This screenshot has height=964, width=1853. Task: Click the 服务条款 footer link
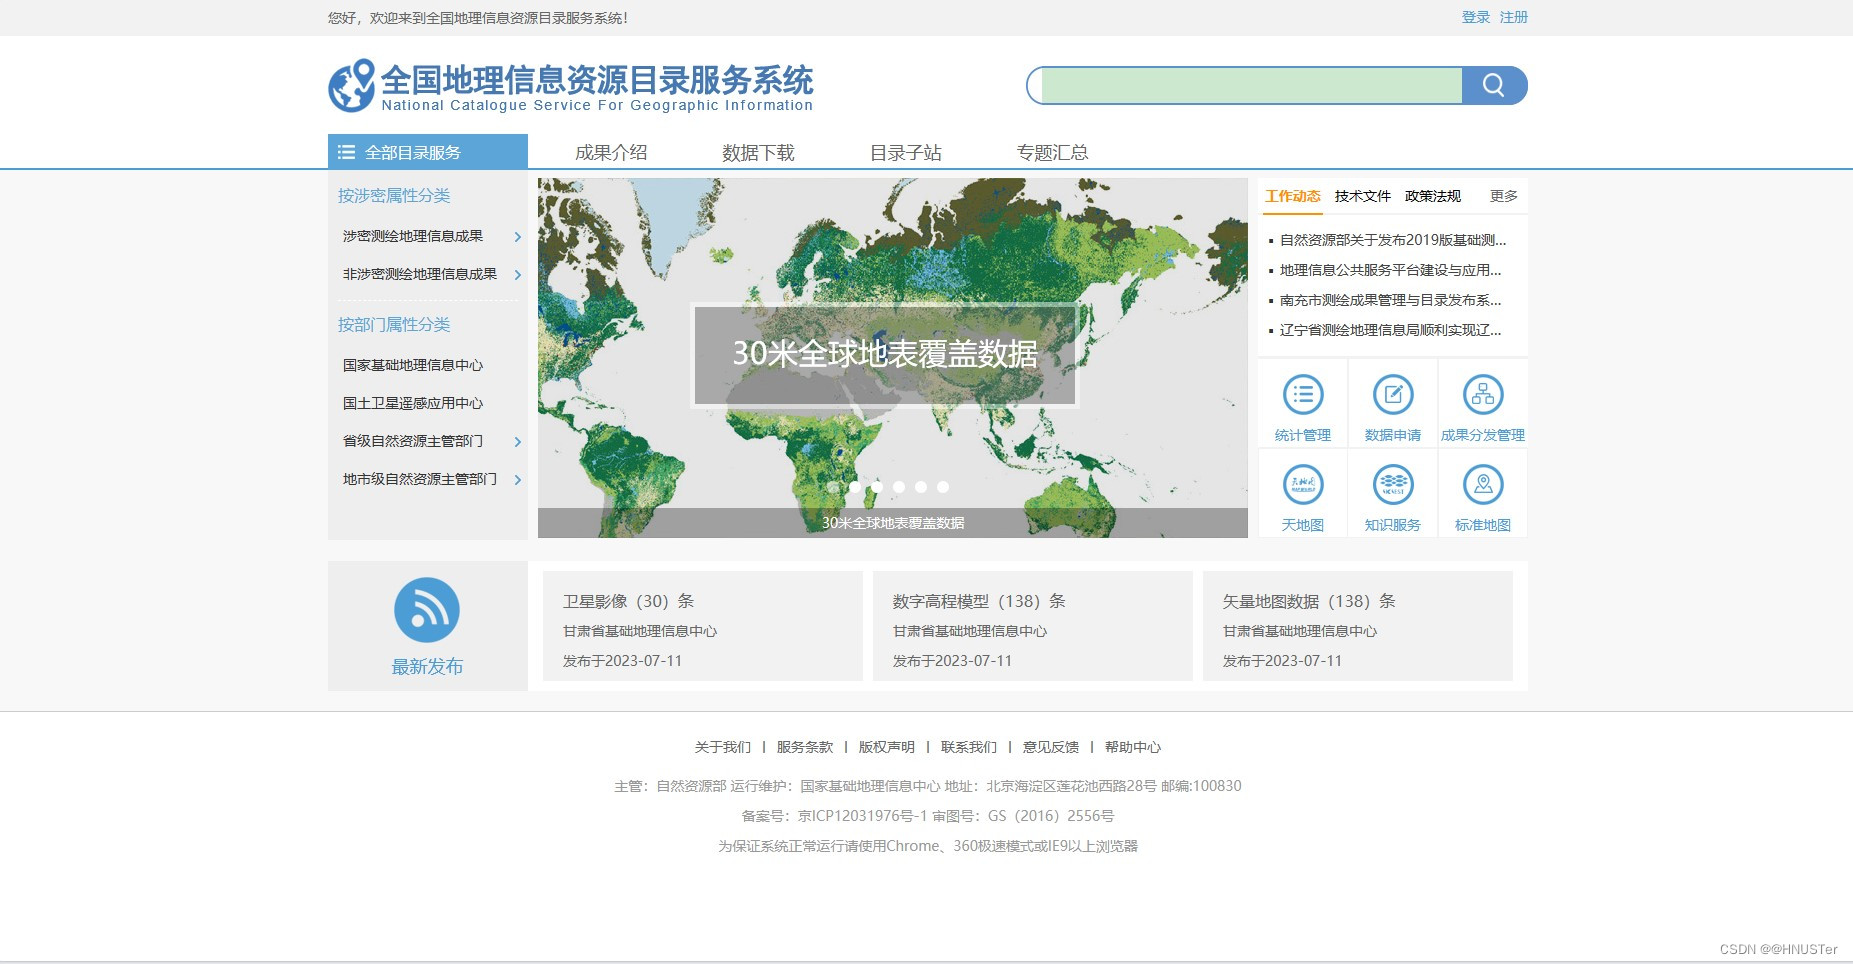[805, 747]
